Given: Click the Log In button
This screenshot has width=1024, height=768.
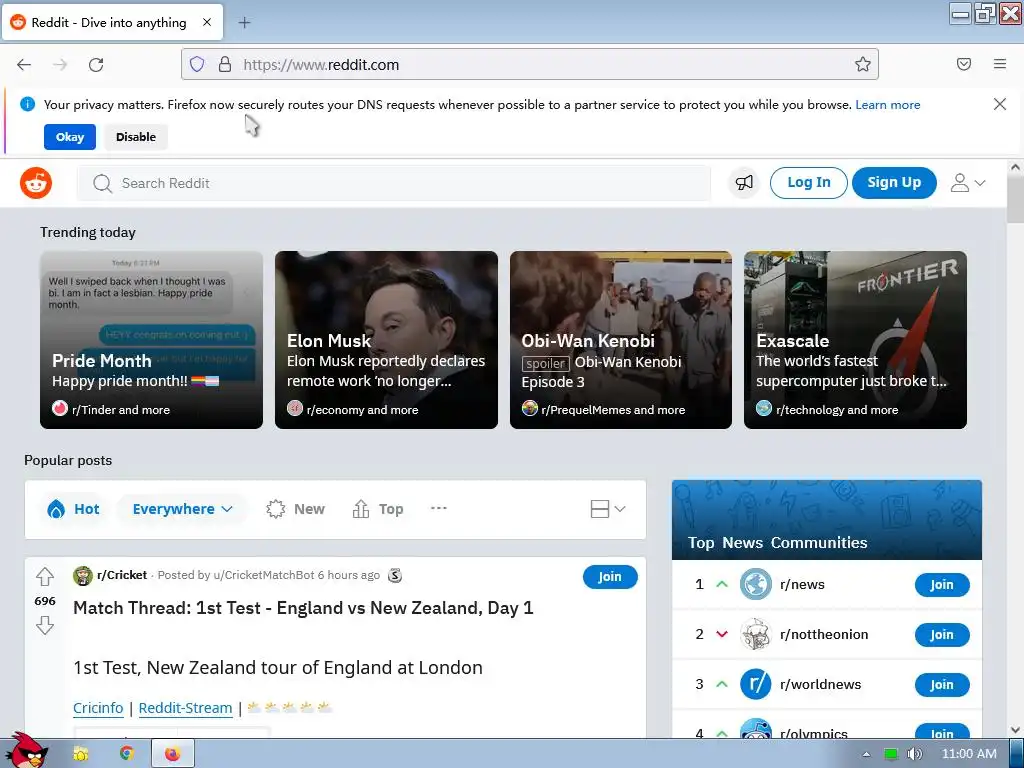Looking at the screenshot, I should [x=808, y=183].
